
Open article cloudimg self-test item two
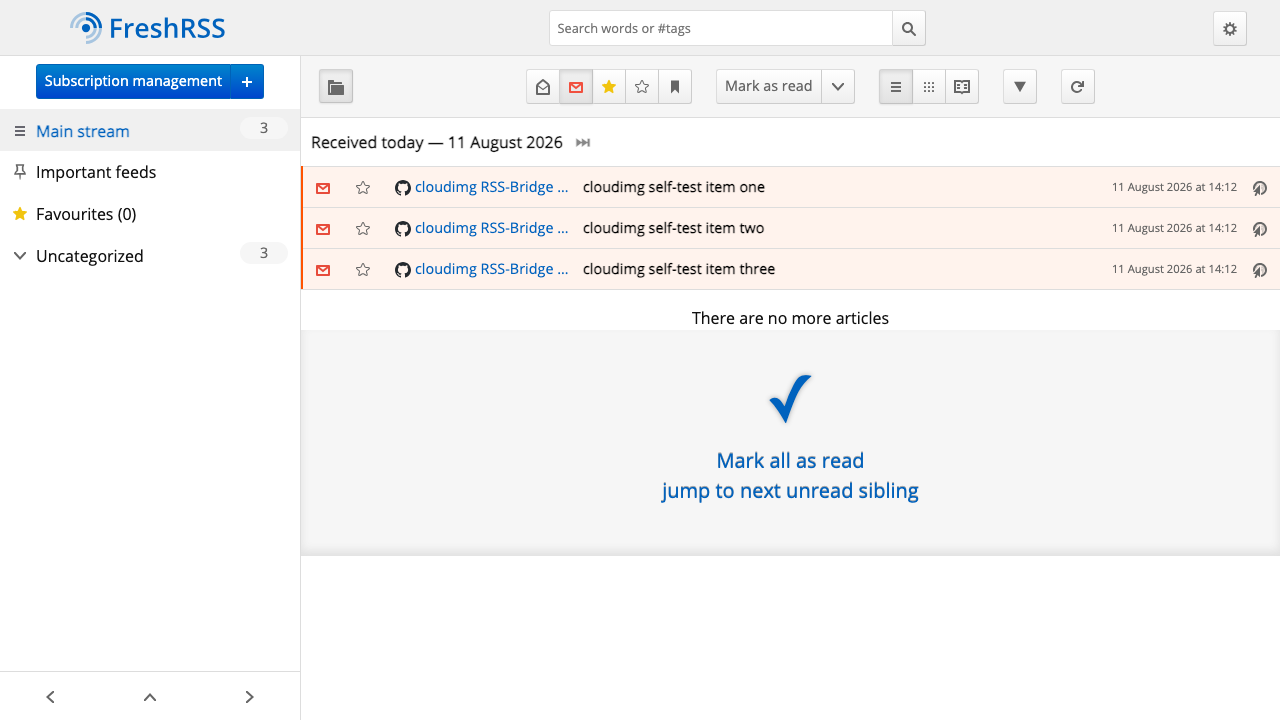tap(674, 228)
